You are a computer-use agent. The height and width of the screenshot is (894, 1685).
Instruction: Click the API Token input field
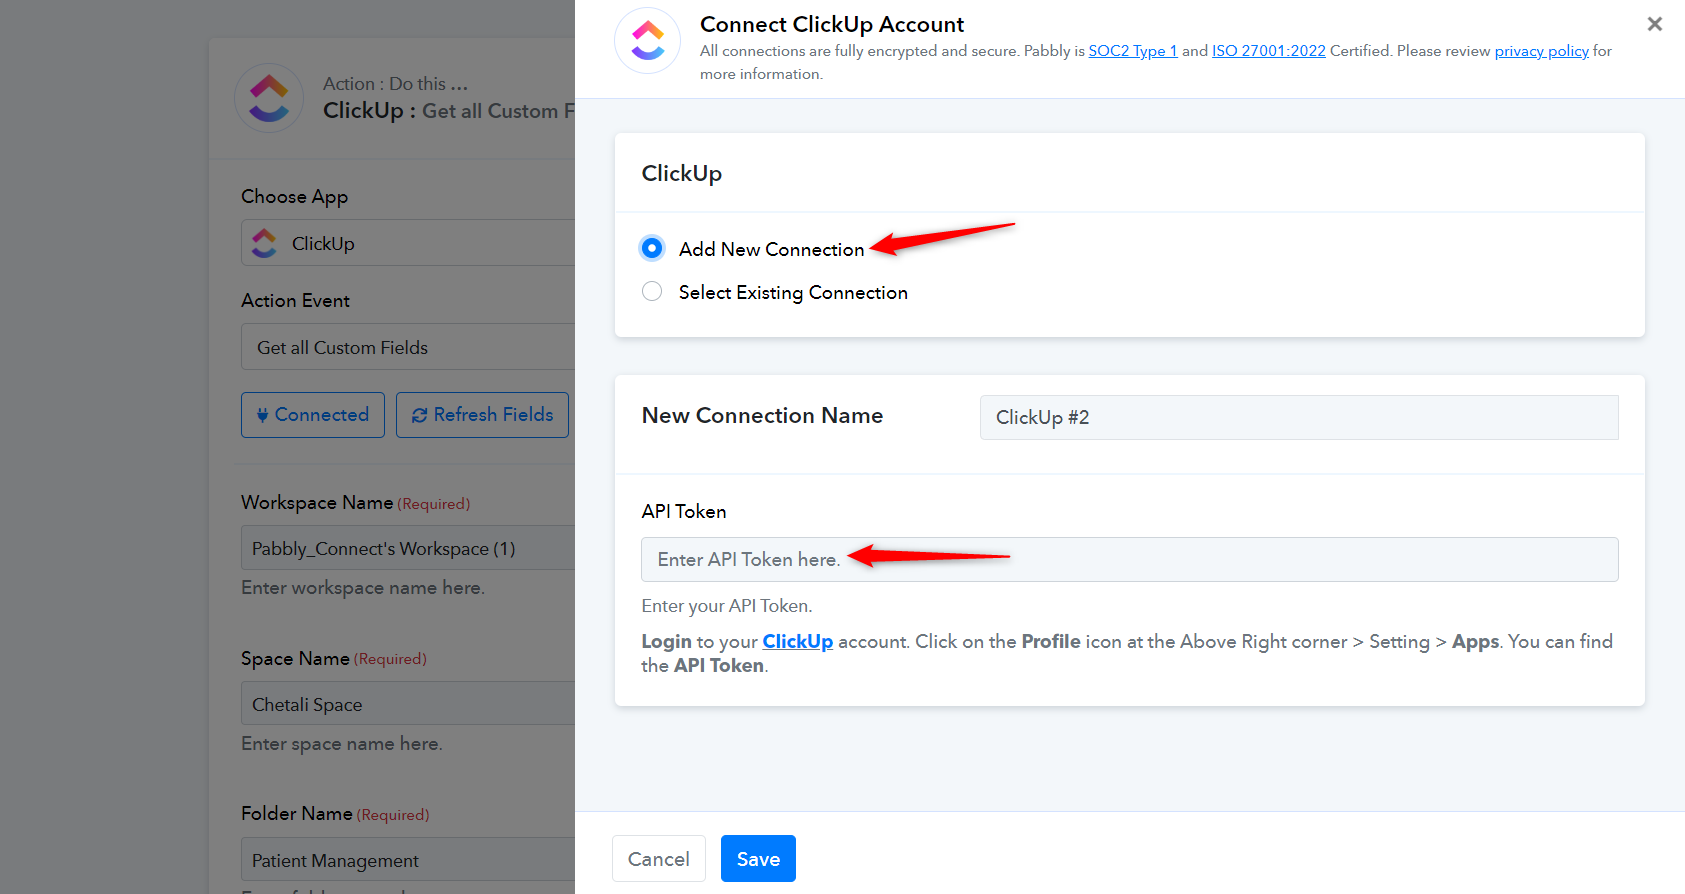point(1130,559)
